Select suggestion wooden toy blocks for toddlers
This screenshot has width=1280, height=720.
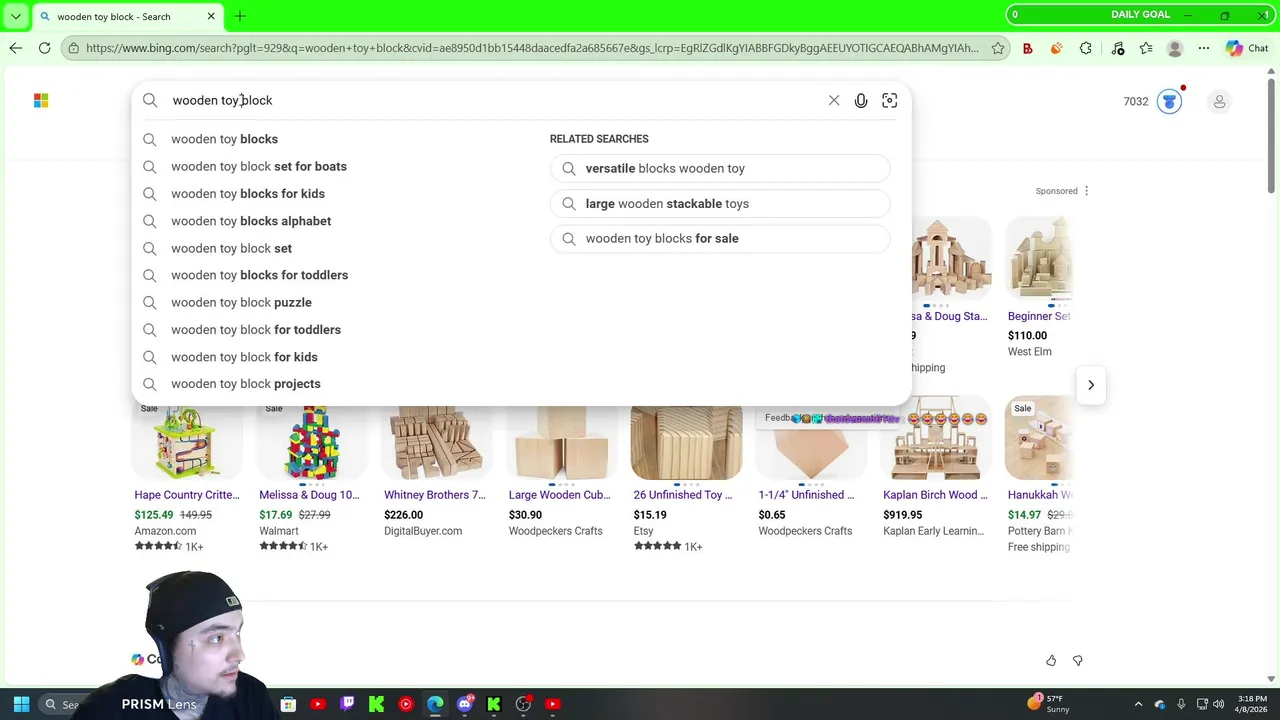[259, 275]
